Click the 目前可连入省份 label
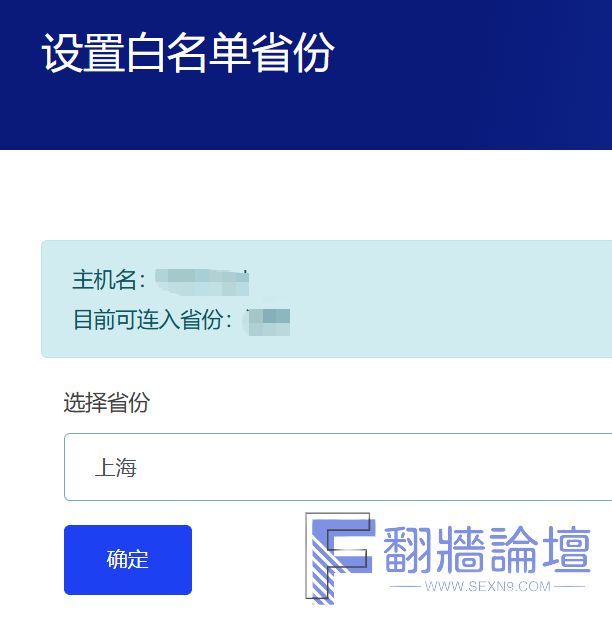This screenshot has width=612, height=618. tap(151, 320)
